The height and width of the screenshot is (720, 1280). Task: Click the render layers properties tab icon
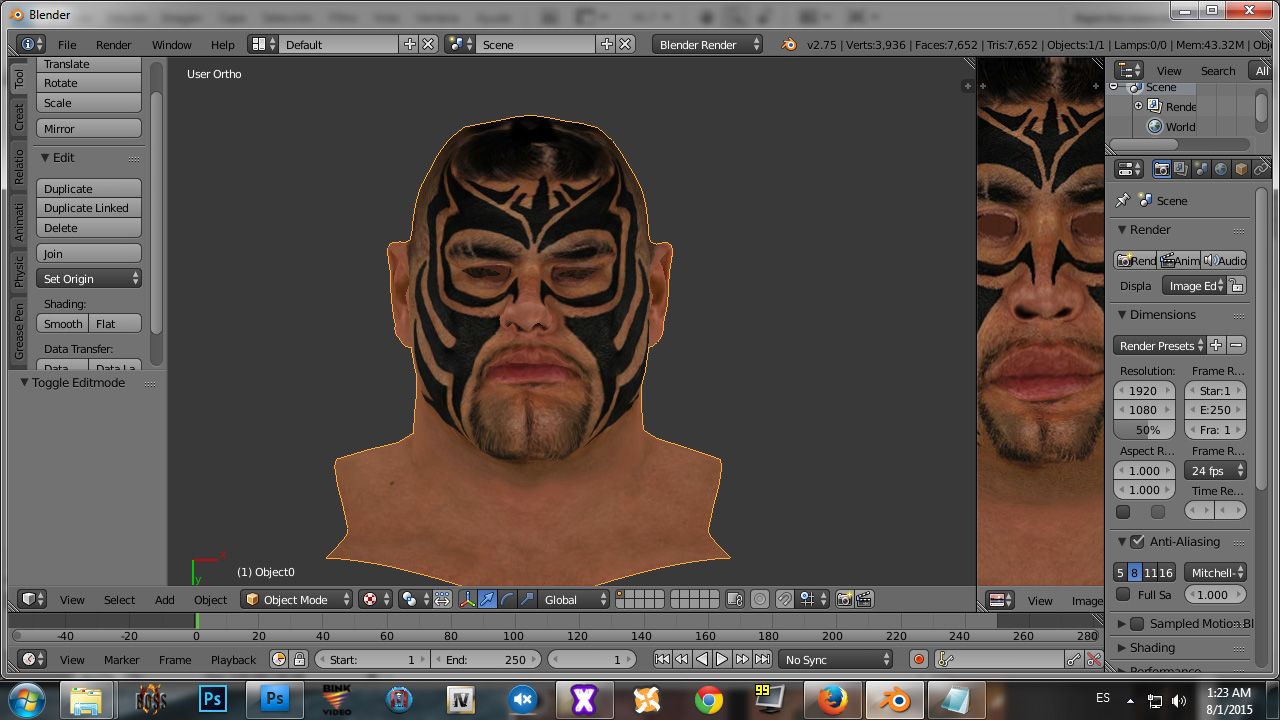tap(1181, 169)
